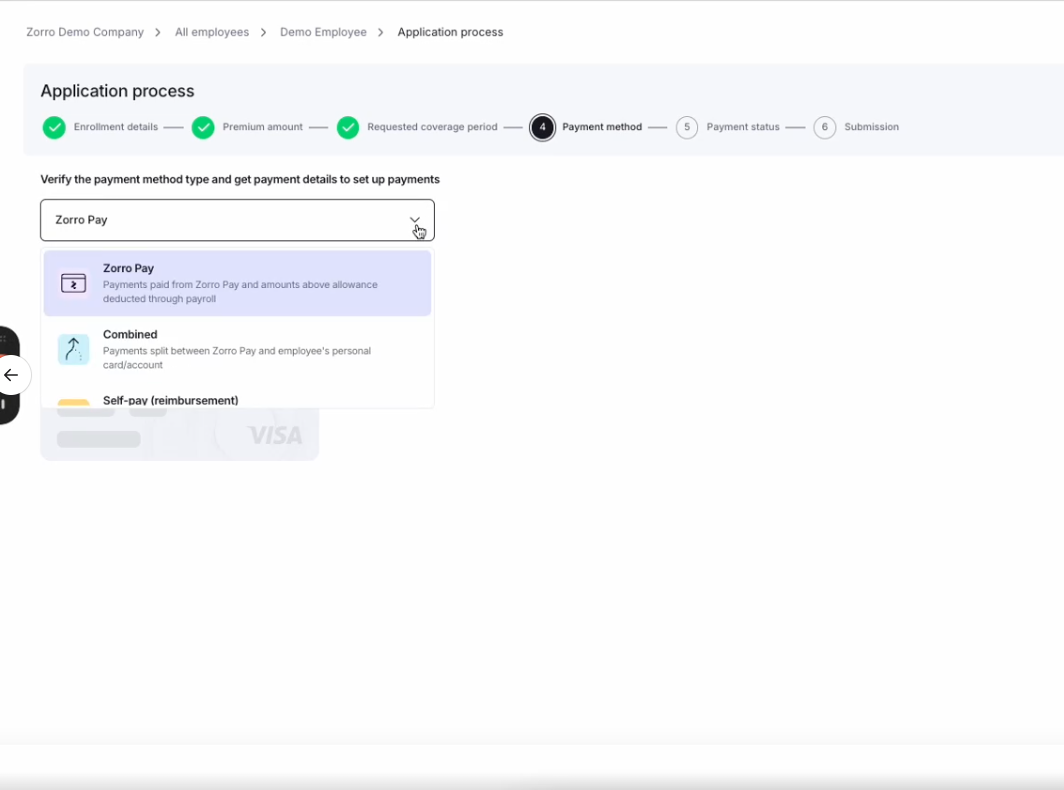1064x790 pixels.
Task: Click the "Verify the payment method type" heading
Action: pos(240,179)
